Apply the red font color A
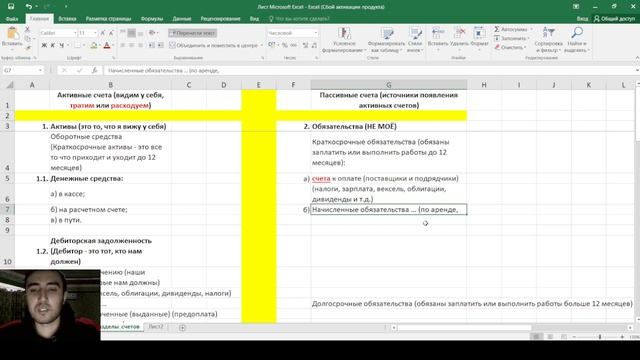Viewport: 640px width, 360px height. [x=107, y=45]
